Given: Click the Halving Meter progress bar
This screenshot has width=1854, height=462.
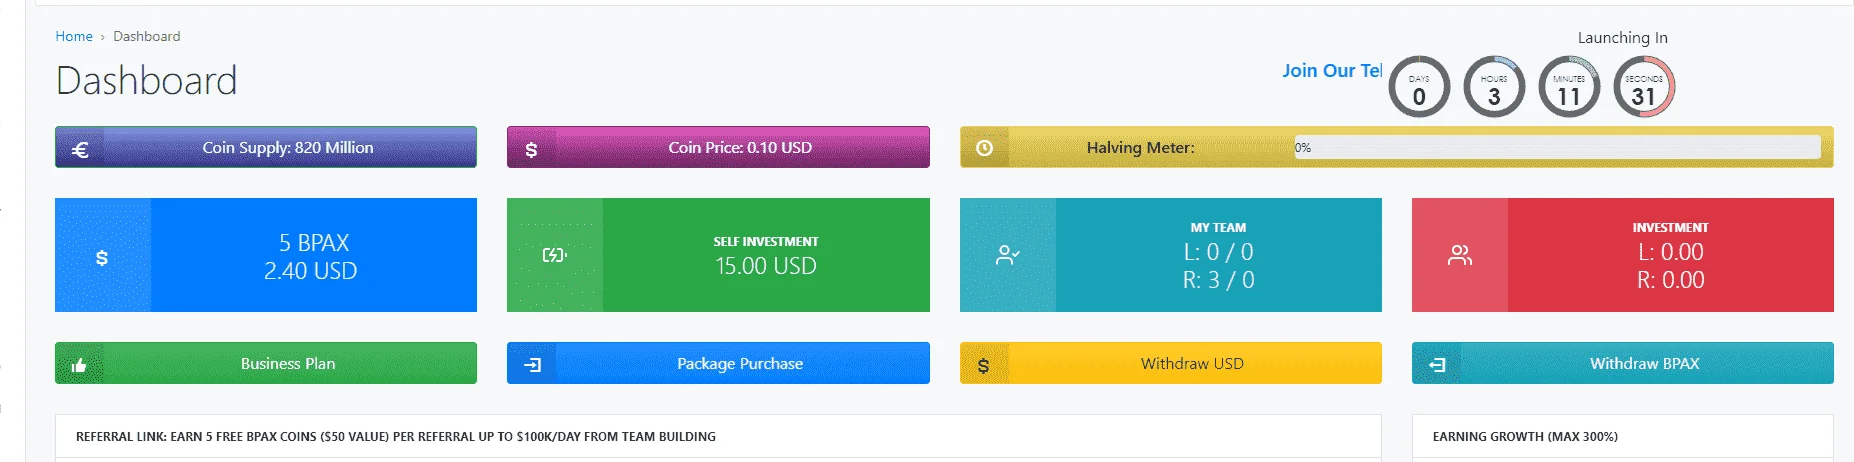Looking at the screenshot, I should 1557,147.
